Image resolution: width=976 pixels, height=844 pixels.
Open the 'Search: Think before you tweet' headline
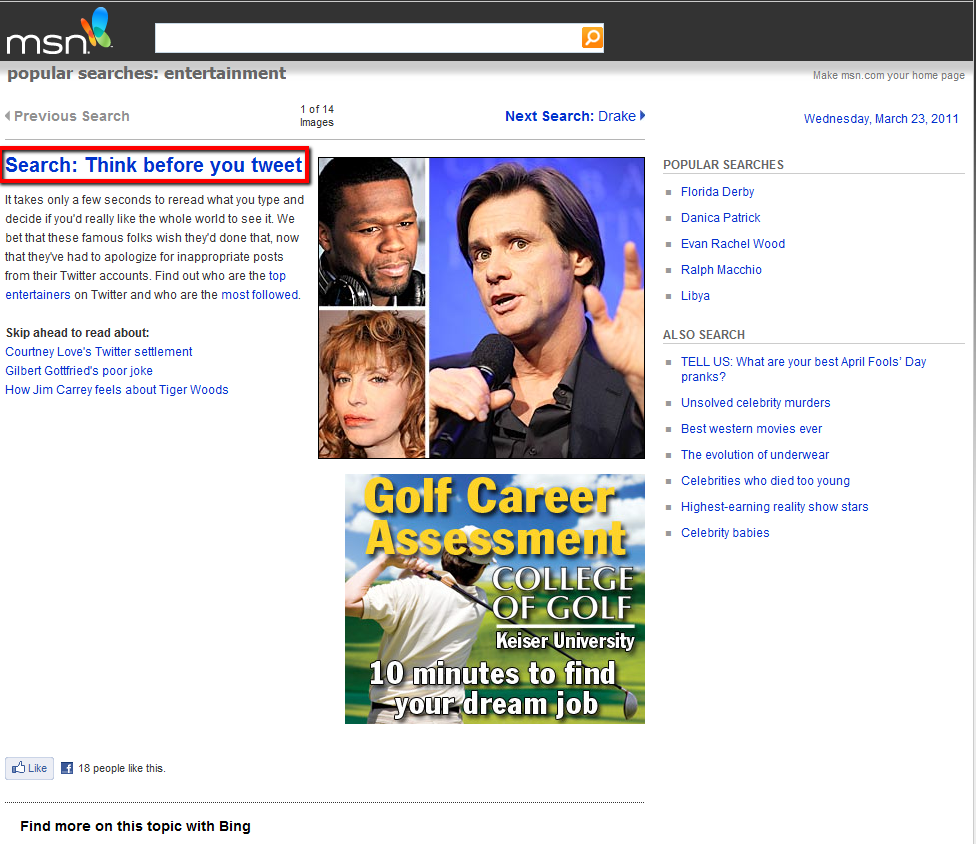click(x=154, y=165)
